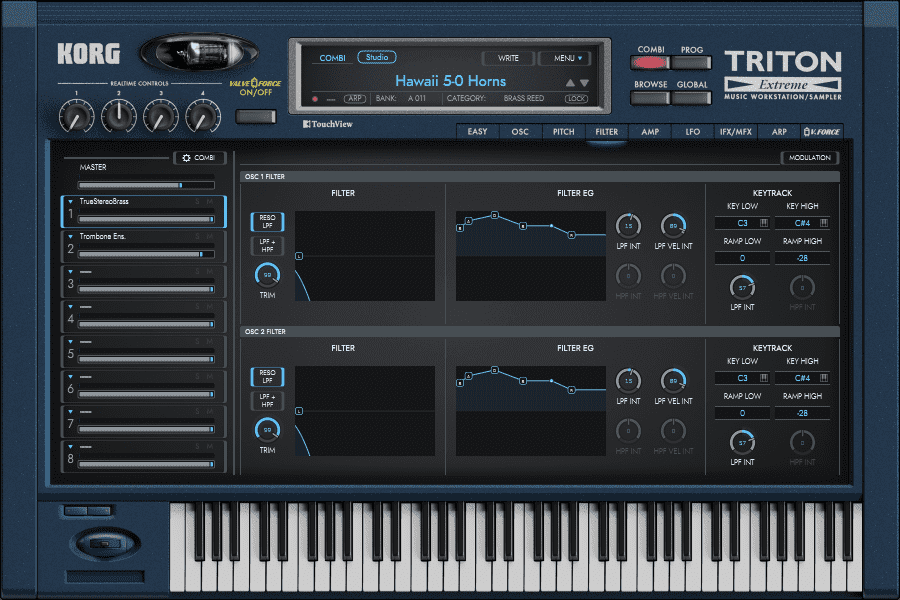
Task: Click the MODULATION button
Action: pos(809,157)
